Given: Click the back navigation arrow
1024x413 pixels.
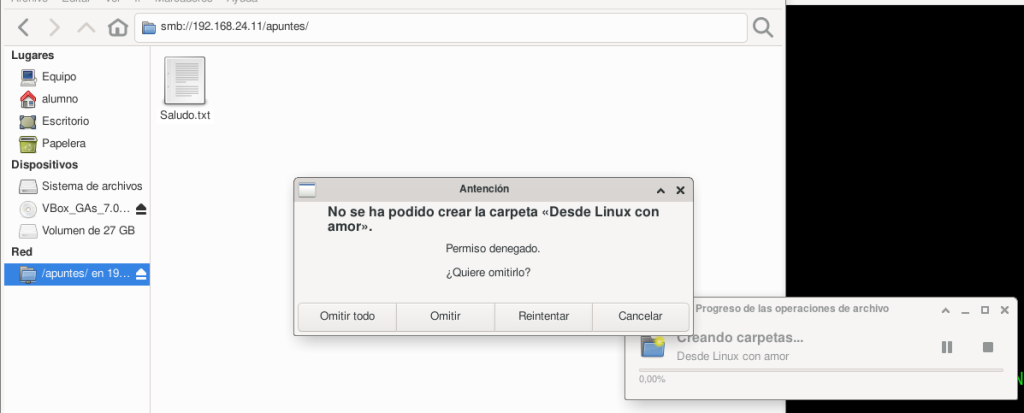Looking at the screenshot, I should pyautogui.click(x=24, y=27).
